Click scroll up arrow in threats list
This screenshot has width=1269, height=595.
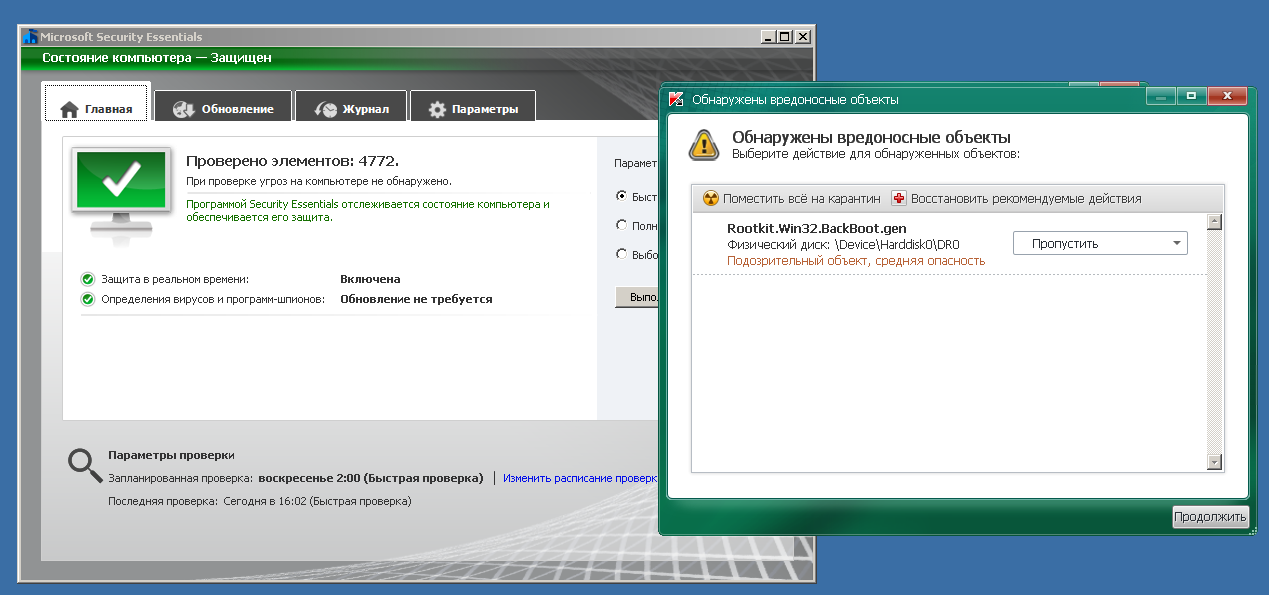click(1215, 222)
